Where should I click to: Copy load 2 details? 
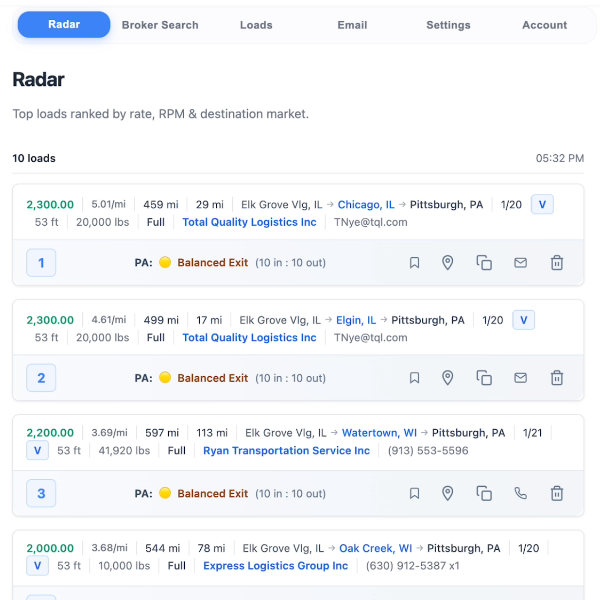click(484, 378)
